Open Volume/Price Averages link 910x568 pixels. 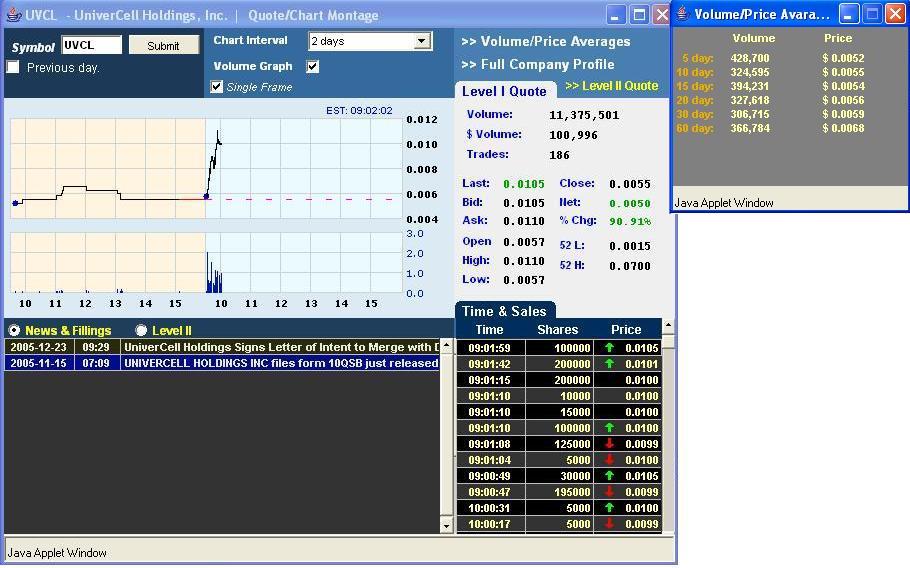546,42
